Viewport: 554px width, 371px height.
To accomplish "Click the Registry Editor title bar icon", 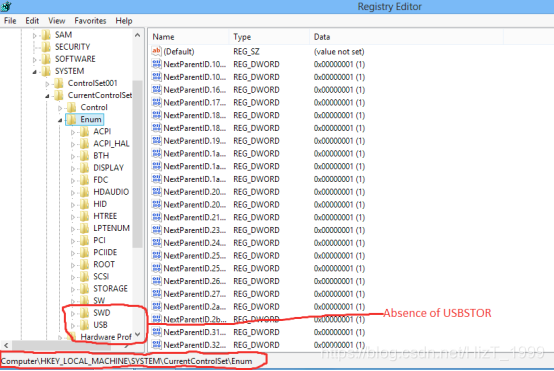I will (6, 6).
